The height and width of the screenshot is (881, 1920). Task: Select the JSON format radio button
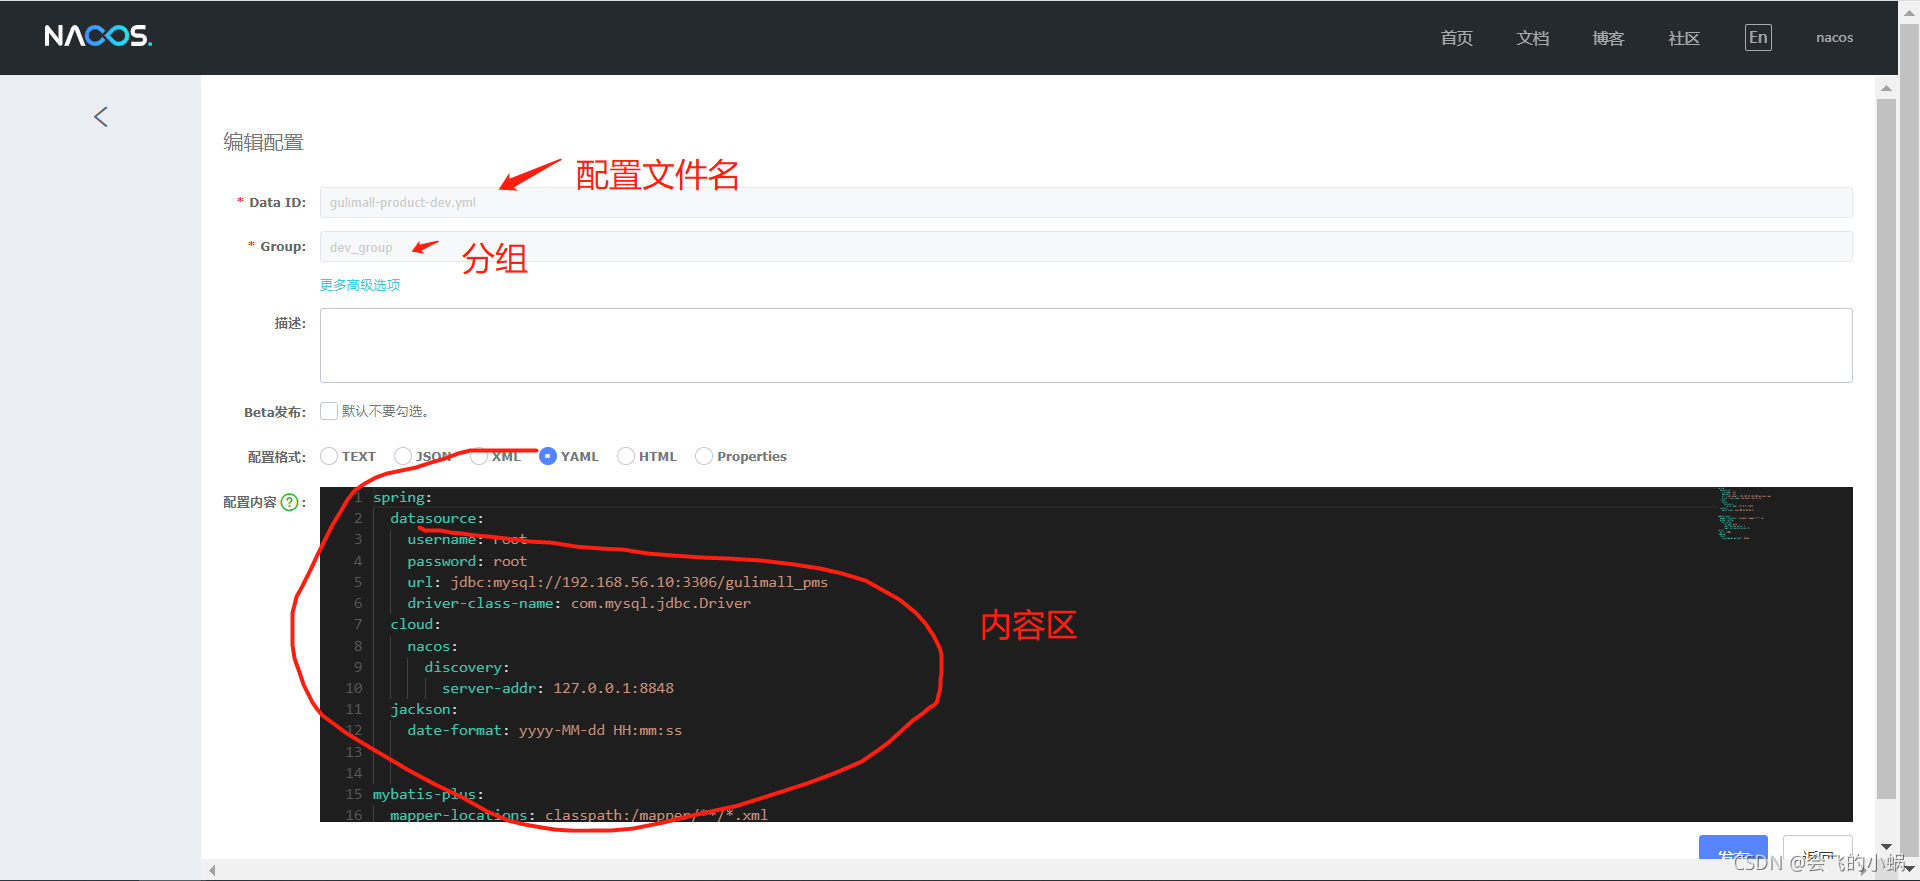403,456
